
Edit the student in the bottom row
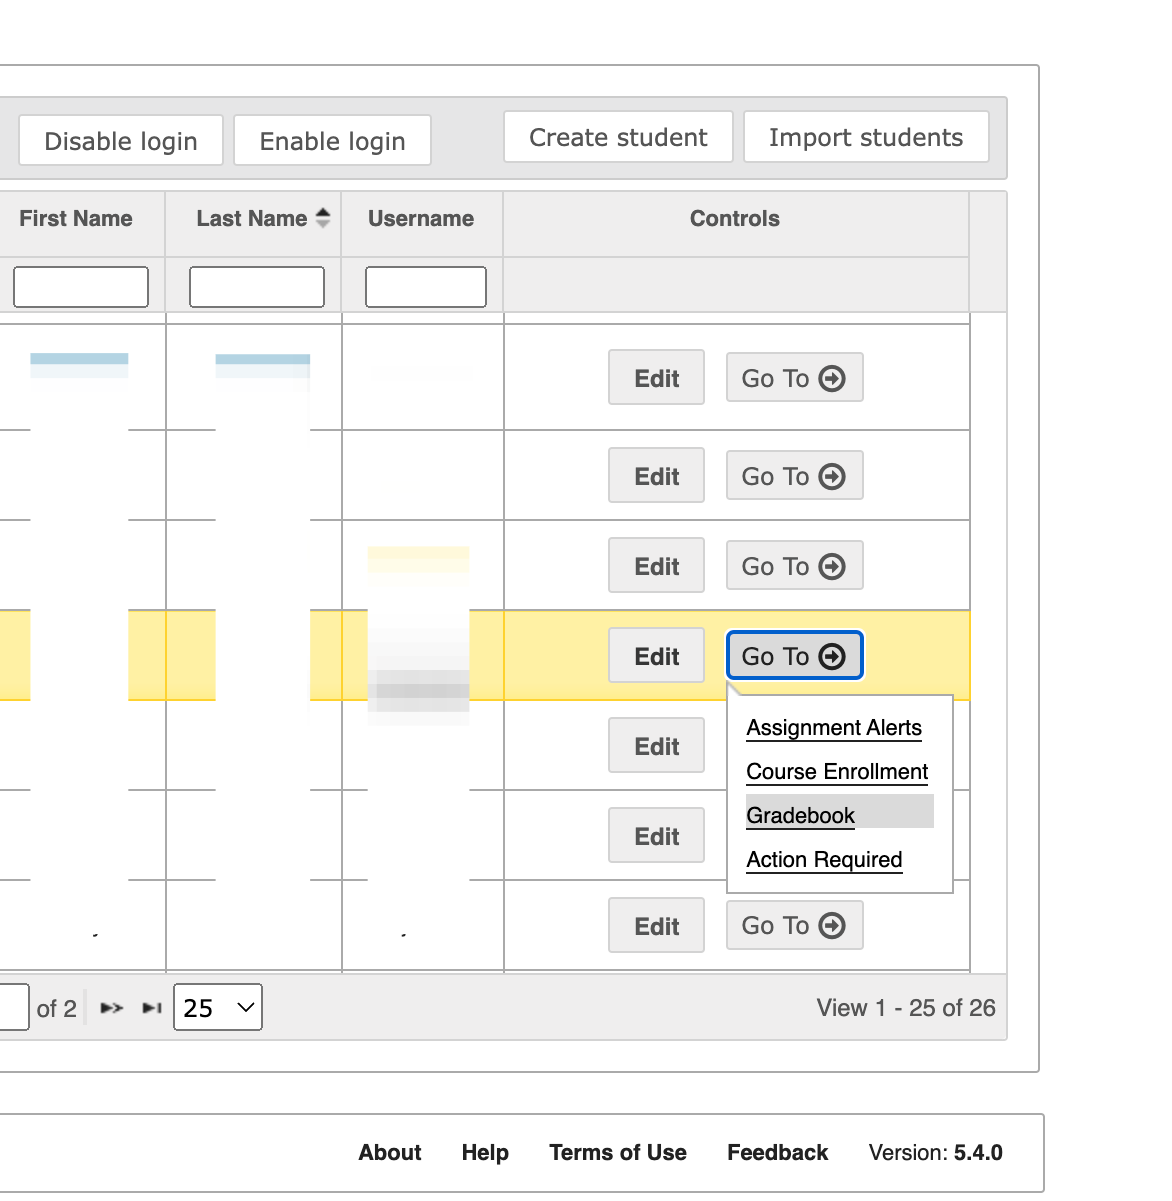[656, 926]
